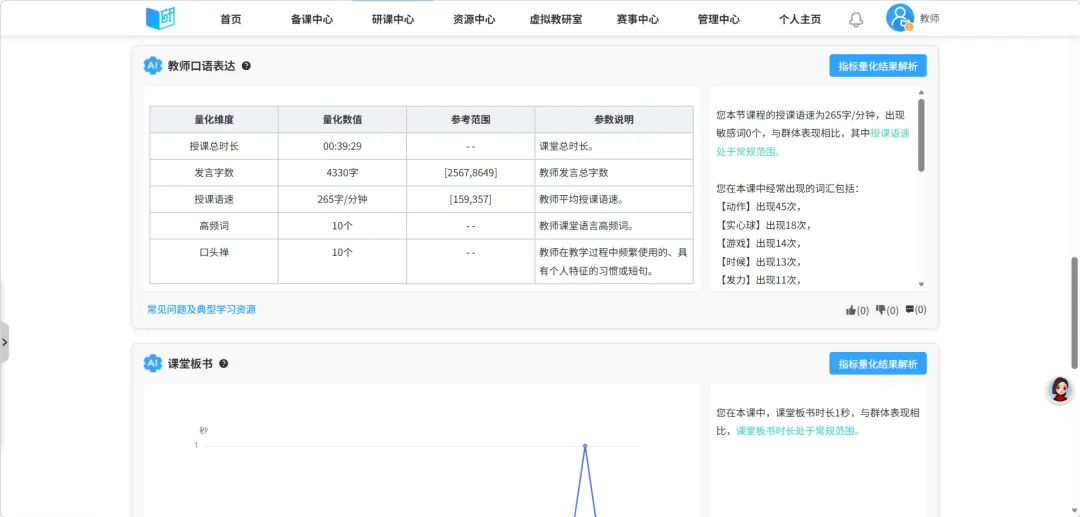The width and height of the screenshot is (1080, 517).
Task: Switch to 虚拟教研室
Action: pos(556,19)
